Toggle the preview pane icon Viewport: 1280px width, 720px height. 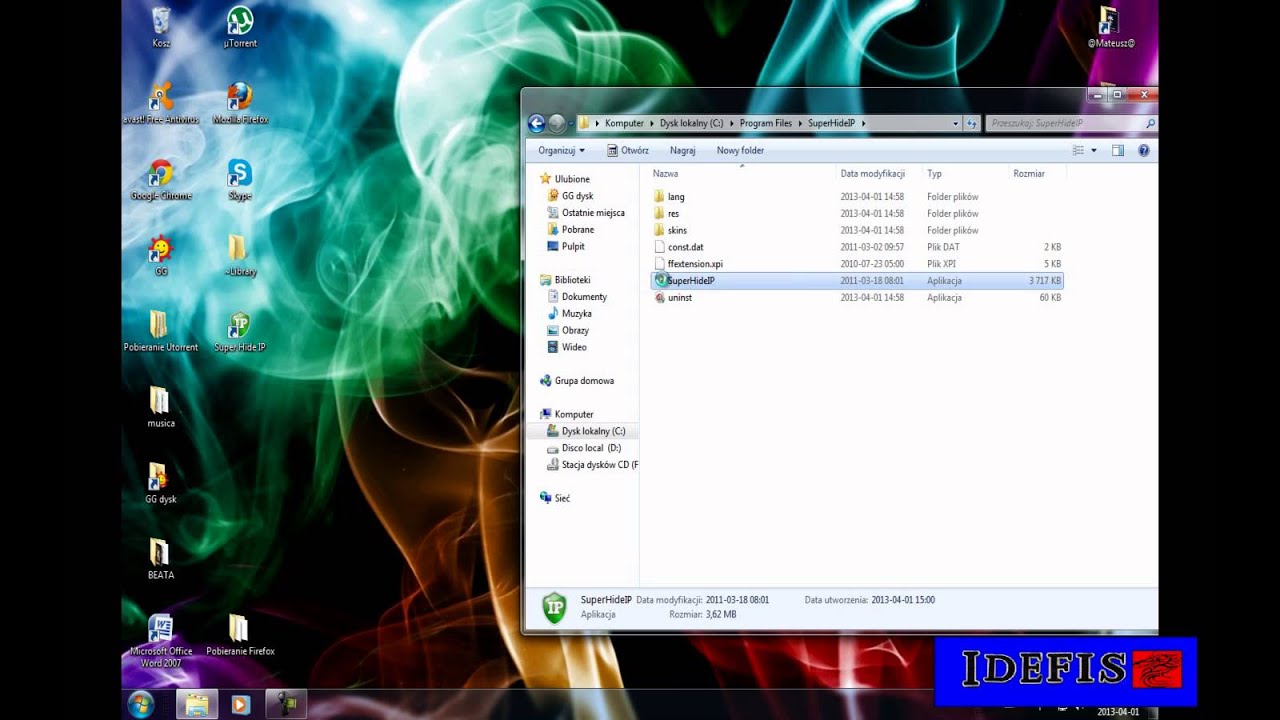[x=1118, y=150]
